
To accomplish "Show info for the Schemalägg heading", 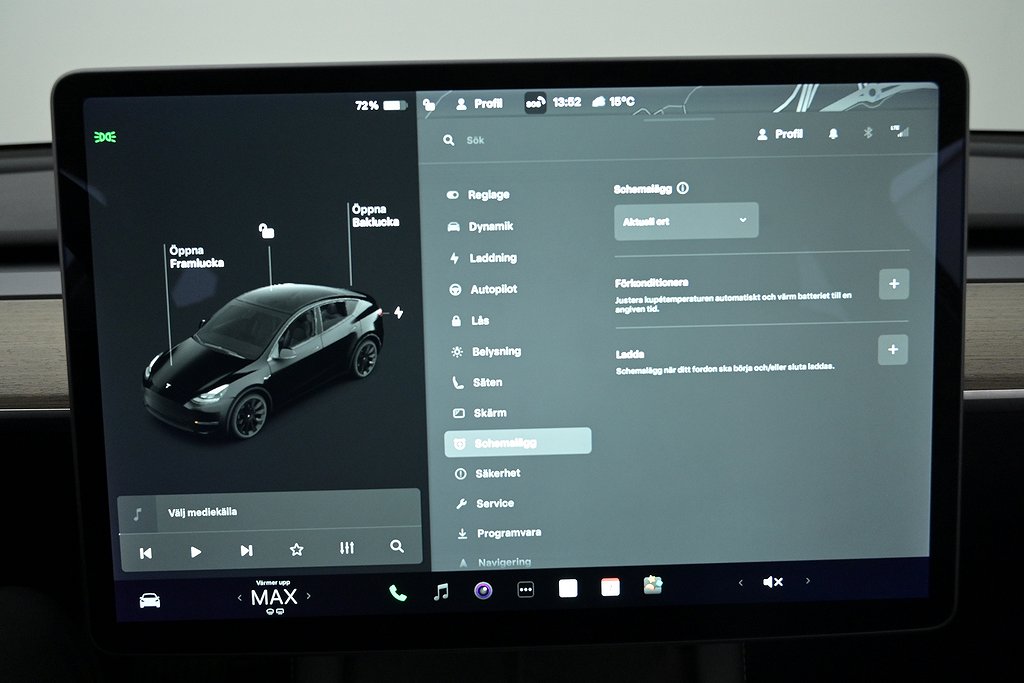I will (x=683, y=188).
